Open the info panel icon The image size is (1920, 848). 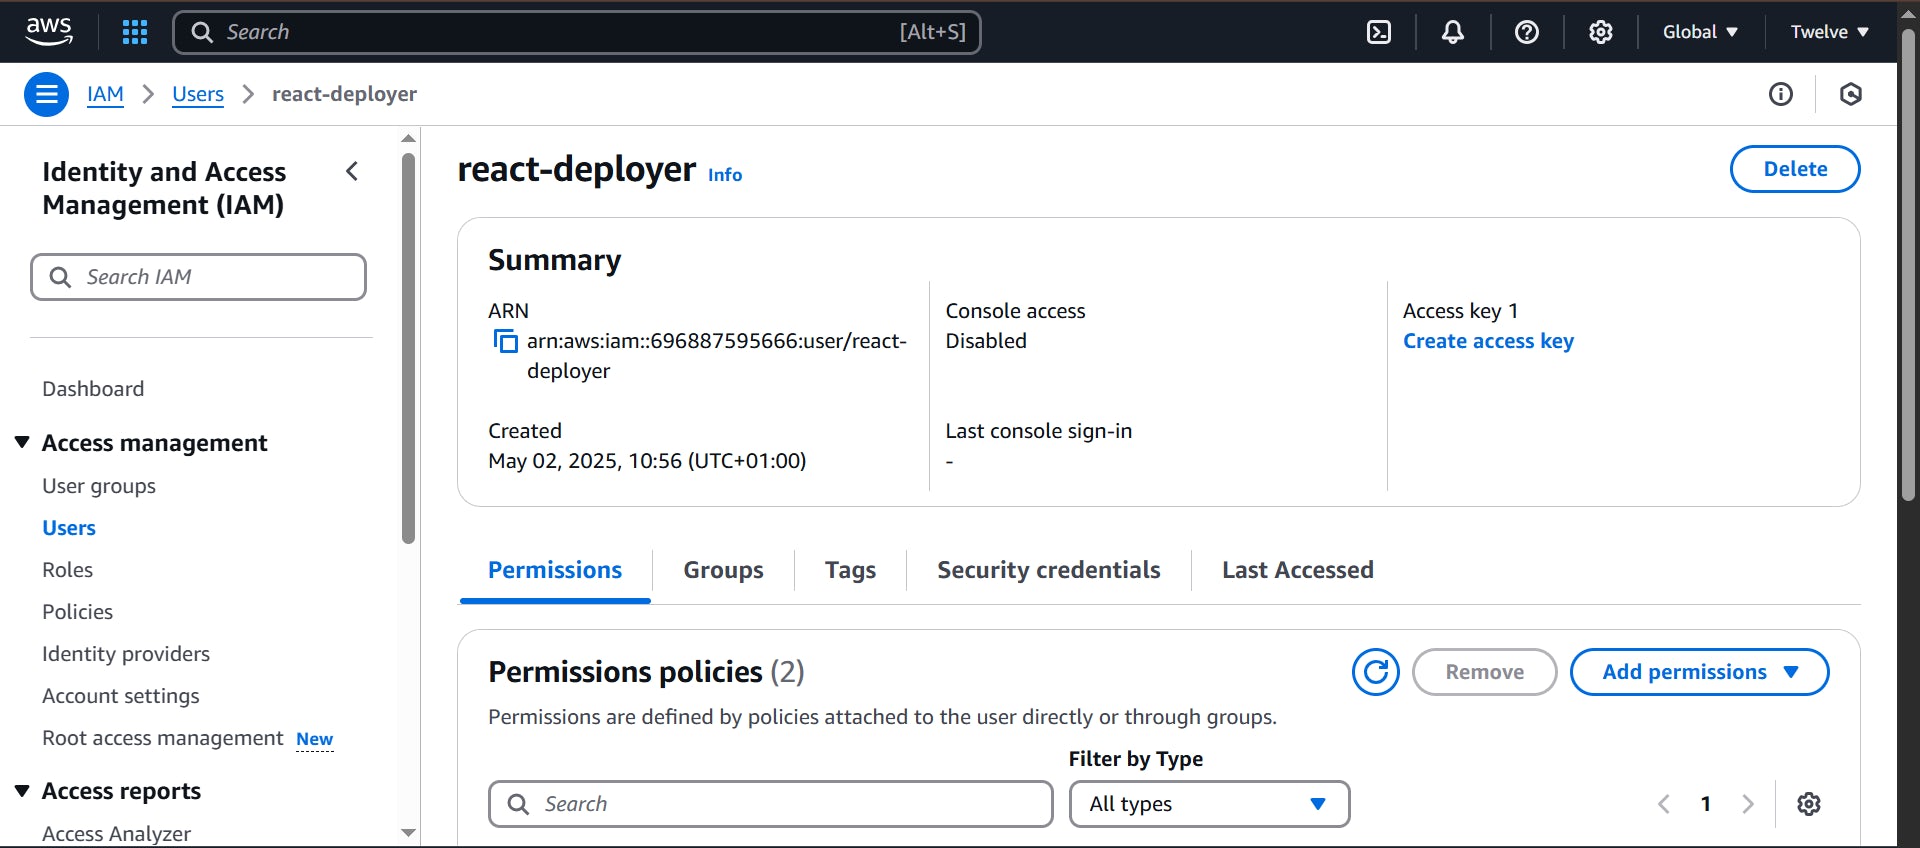[1781, 94]
